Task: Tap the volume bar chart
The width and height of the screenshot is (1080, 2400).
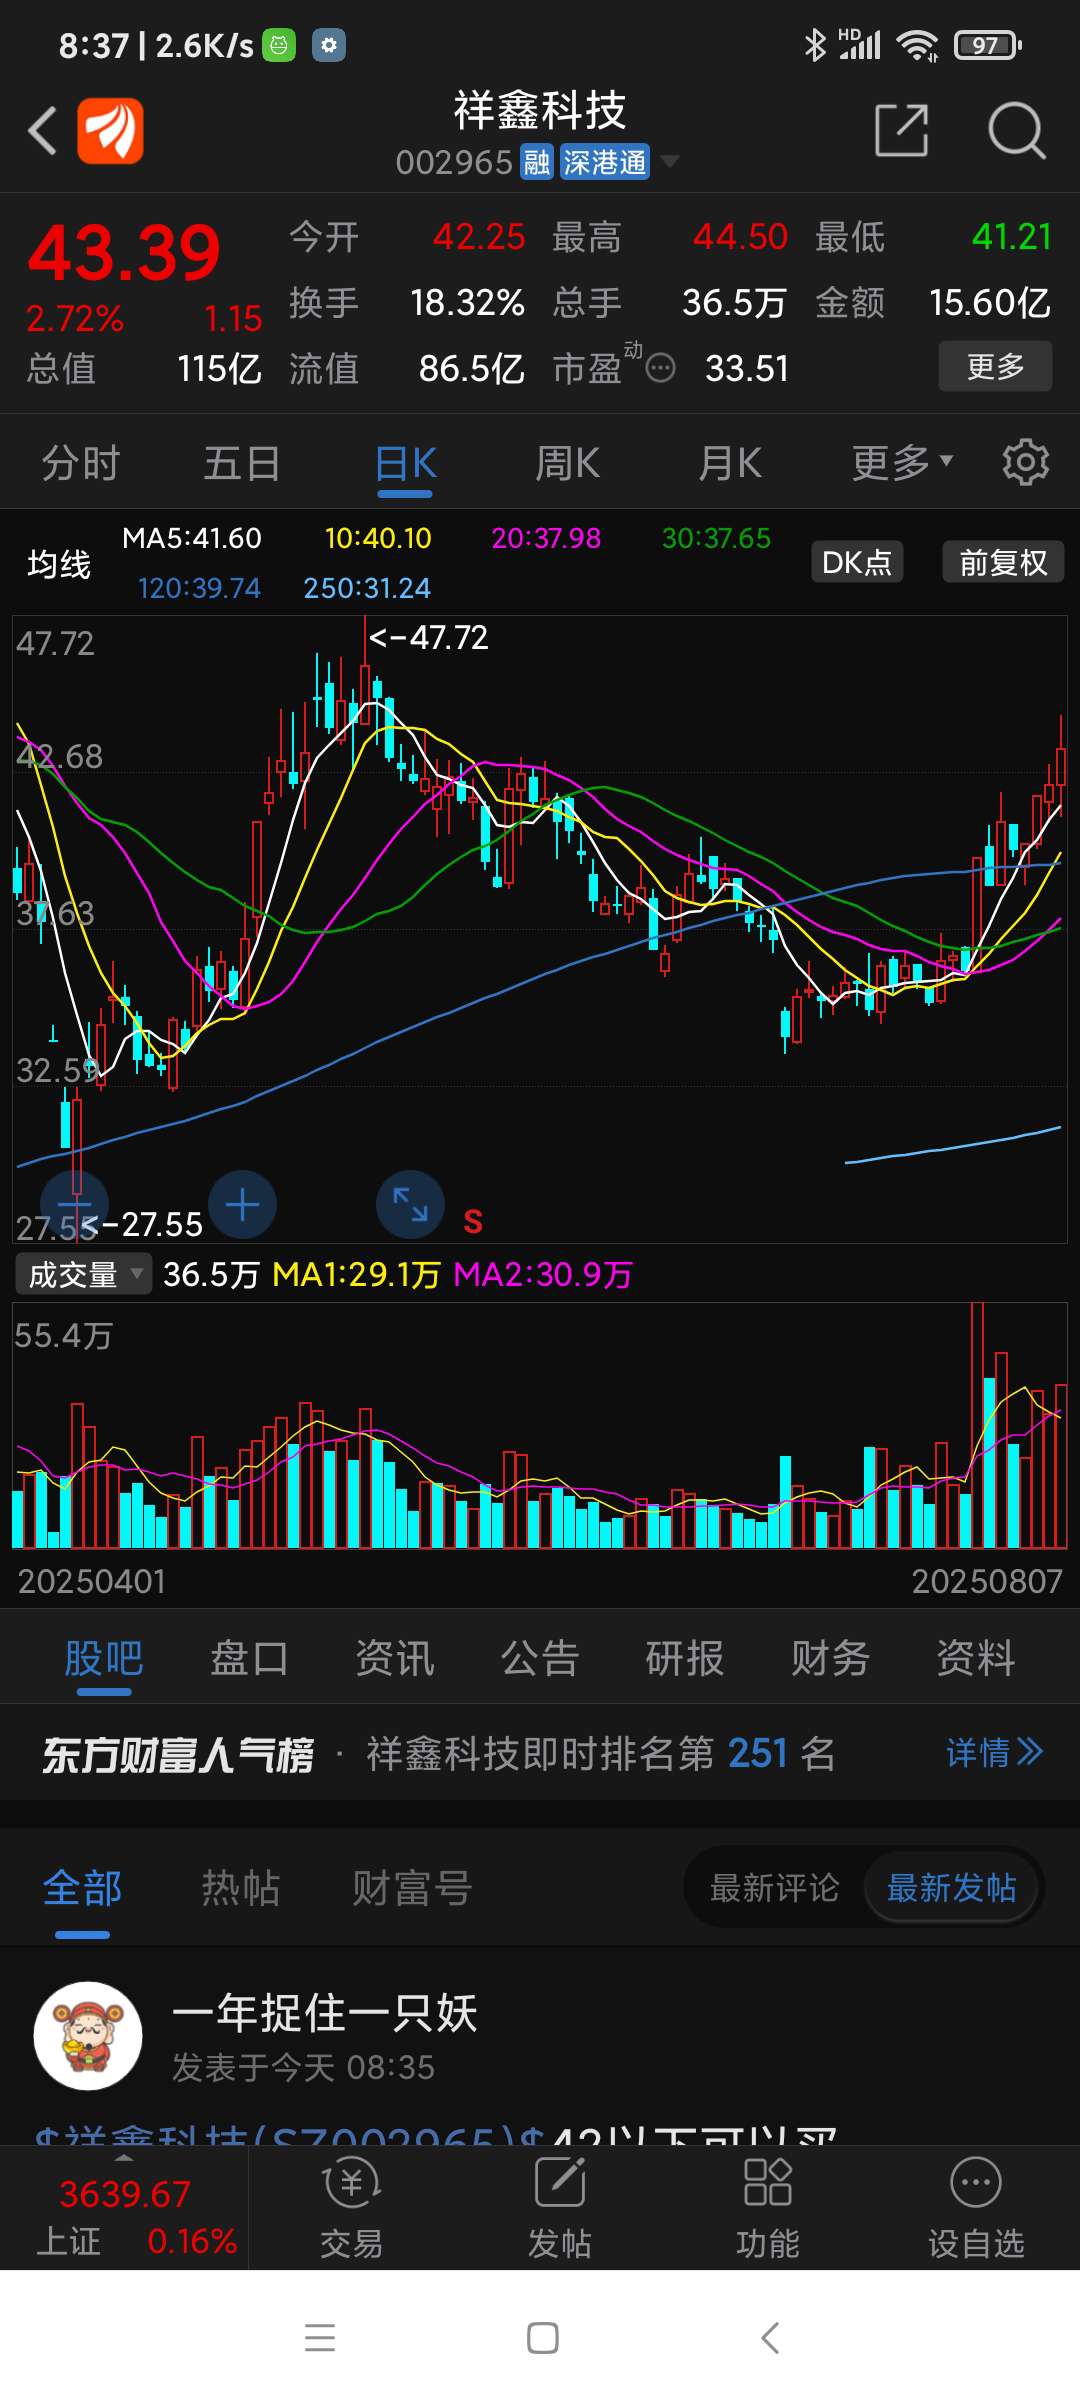Action: tap(540, 1426)
